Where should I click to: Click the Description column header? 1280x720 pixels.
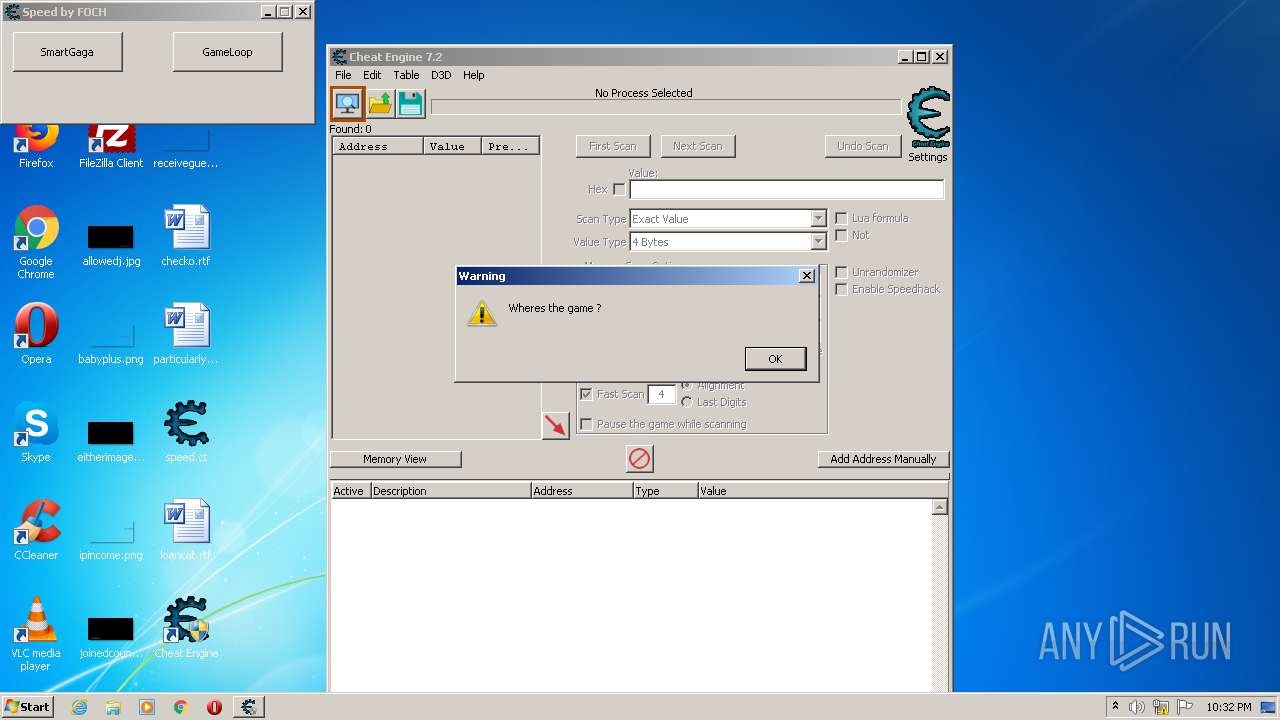[x=450, y=491]
